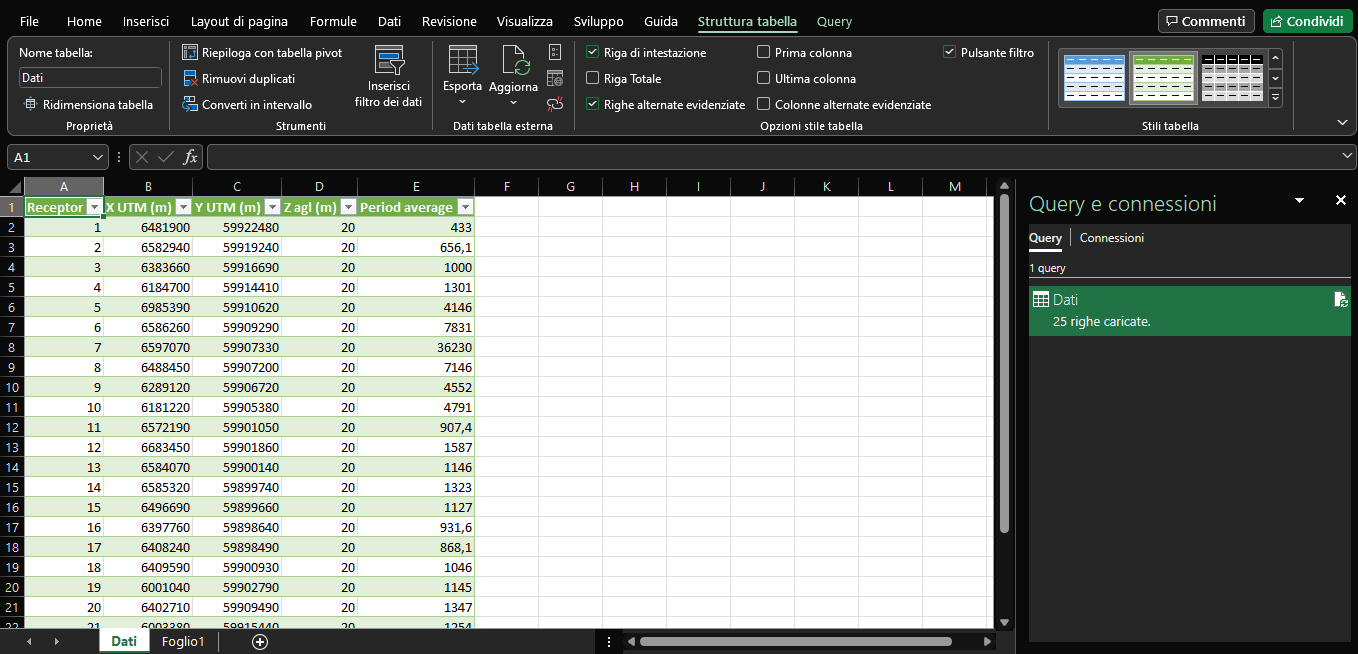The width and height of the screenshot is (1358, 654).
Task: Show the previous row of table styles
Action: tap(1275, 57)
